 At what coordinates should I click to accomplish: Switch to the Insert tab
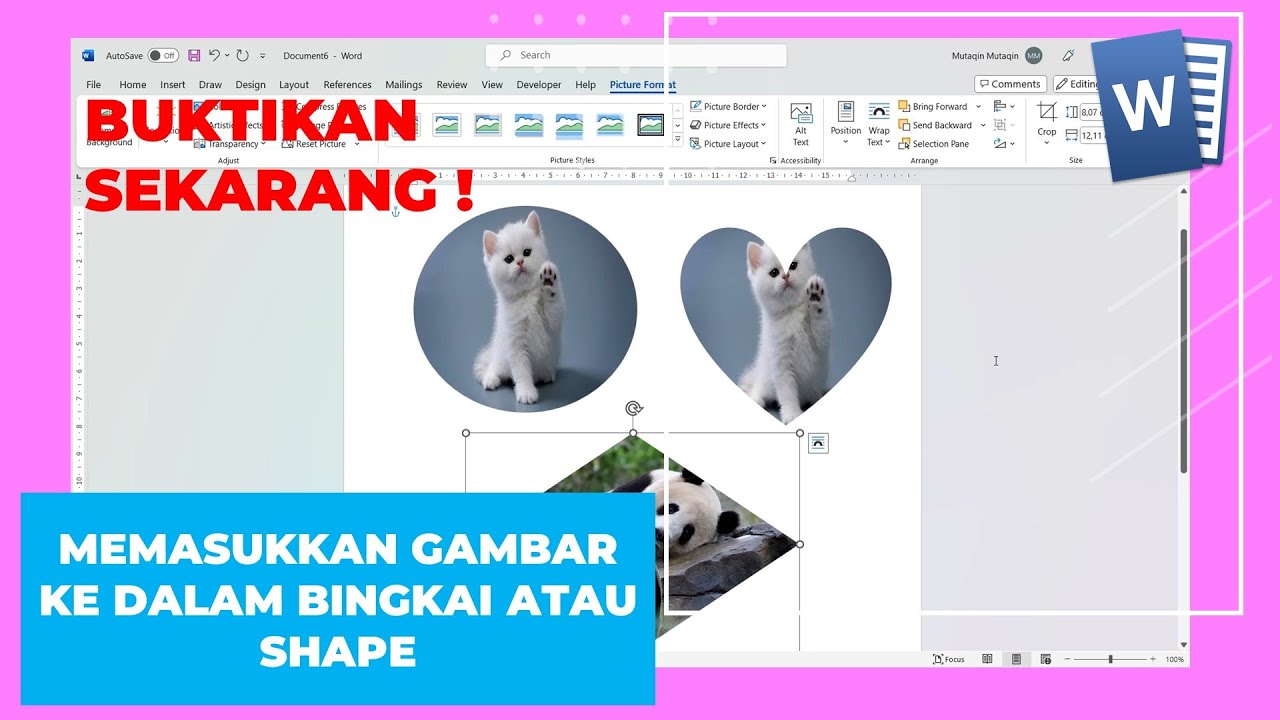click(173, 85)
